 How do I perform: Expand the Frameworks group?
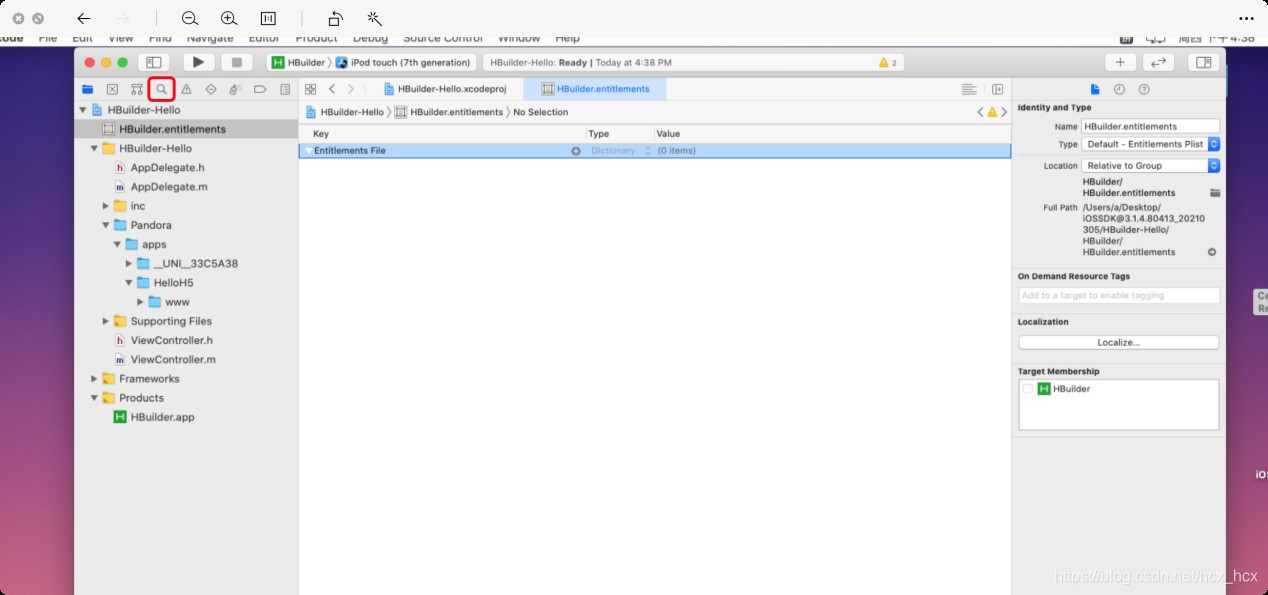pos(95,379)
